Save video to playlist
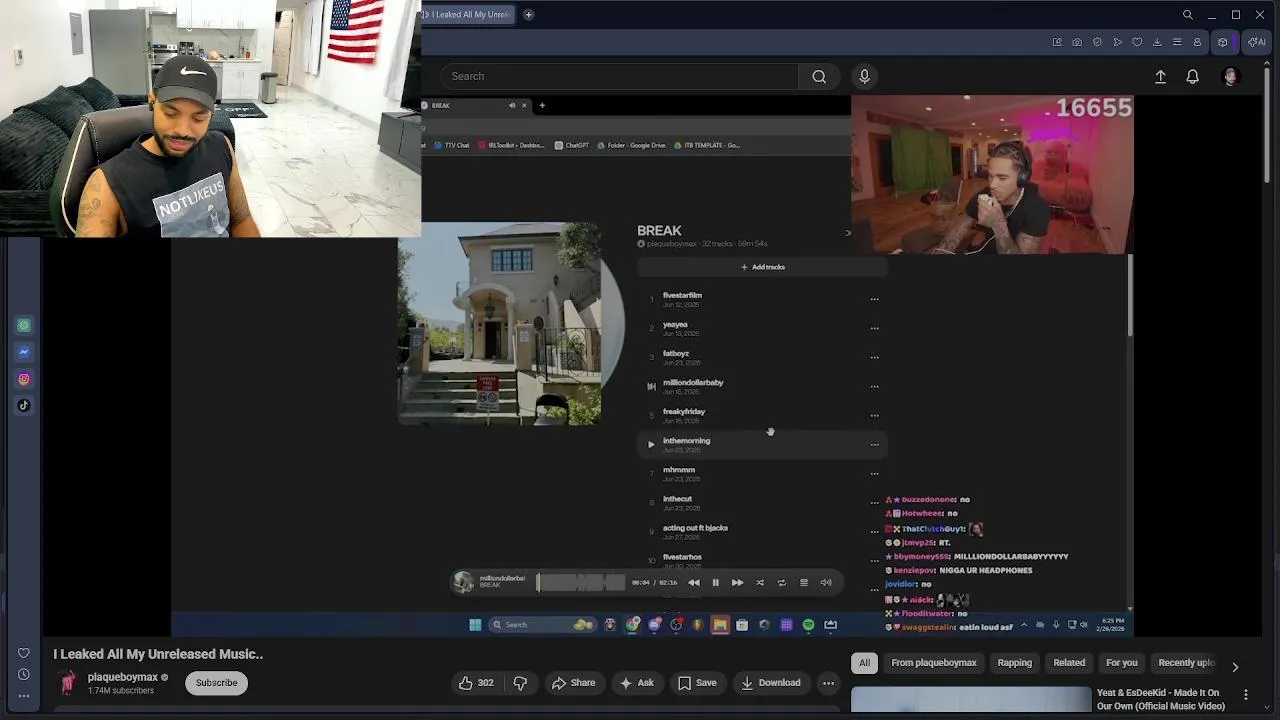The height and width of the screenshot is (720, 1280). (x=697, y=683)
